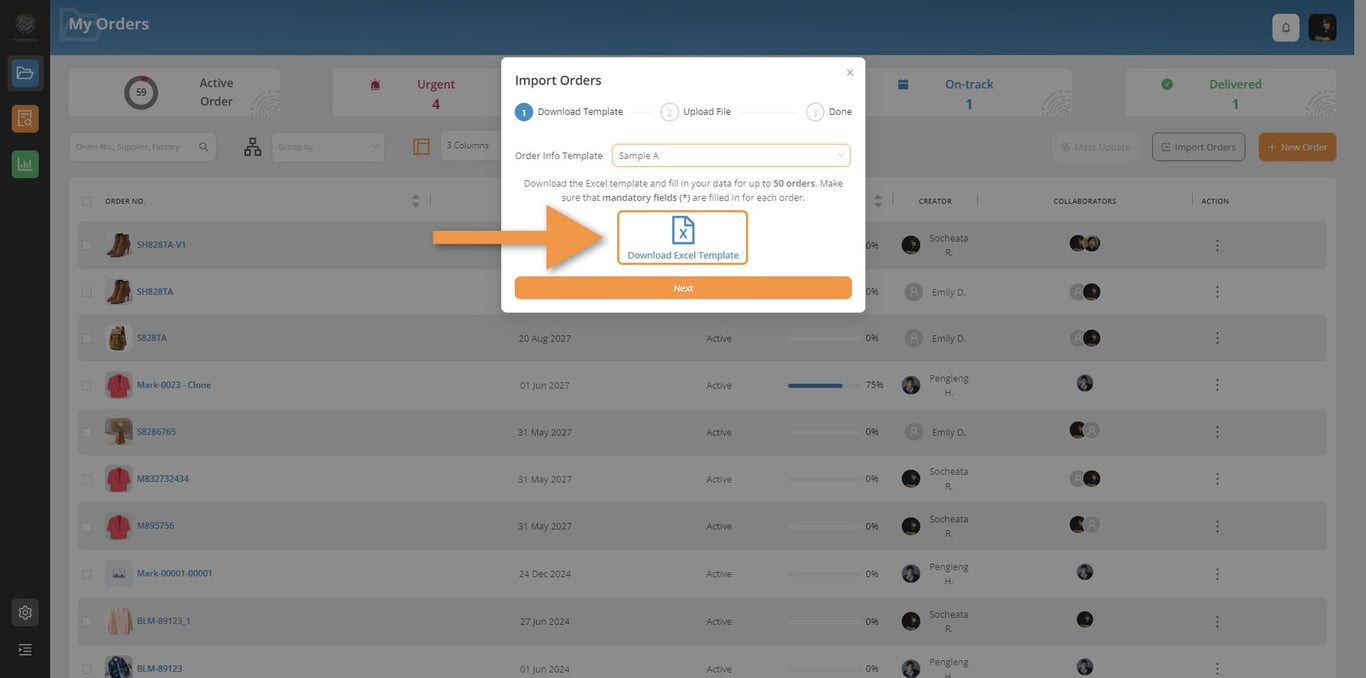Click the 75% progress bar of Mark-0023 - Clone
Image resolution: width=1366 pixels, height=678 pixels.
pyautogui.click(x=823, y=385)
